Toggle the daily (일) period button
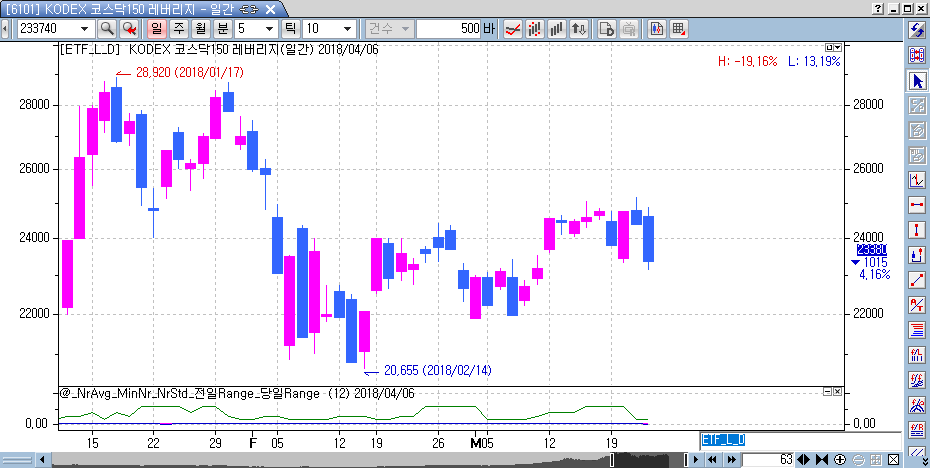This screenshot has height=468, width=930. click(156, 28)
